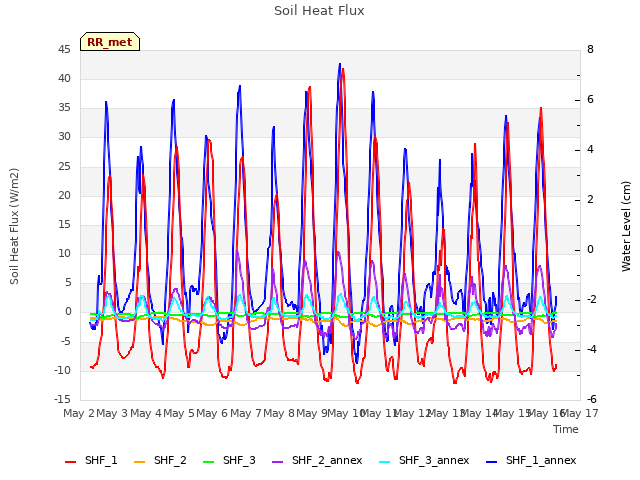This screenshot has height=480, width=640.
Task: Click the 0 left y-axis tick label
Action: (68, 312)
